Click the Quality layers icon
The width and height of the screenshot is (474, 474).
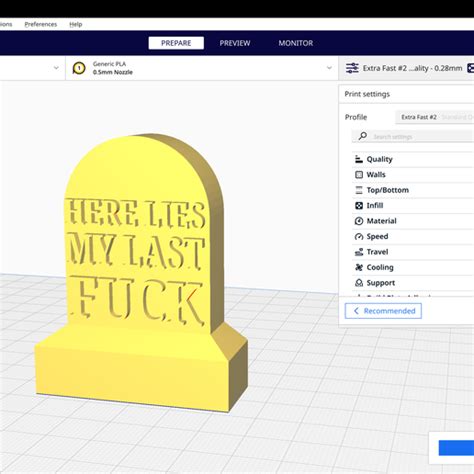[359, 159]
